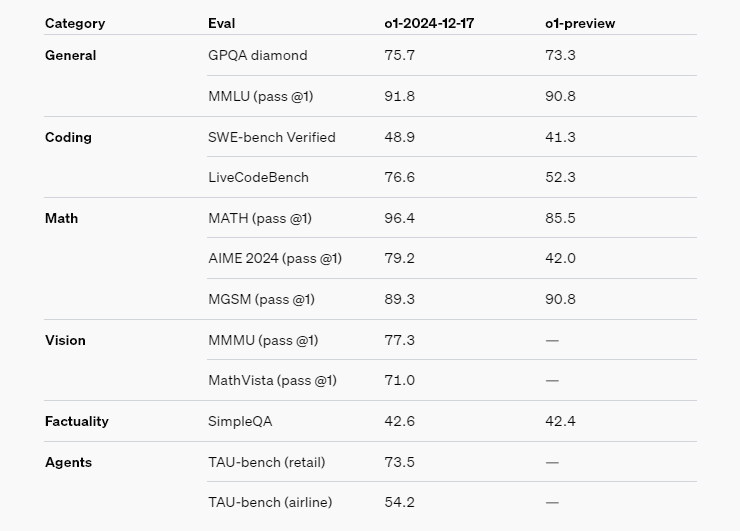Click the MathVista (pass @1) eval name
Screen dimensions: 740x531
click(272, 380)
